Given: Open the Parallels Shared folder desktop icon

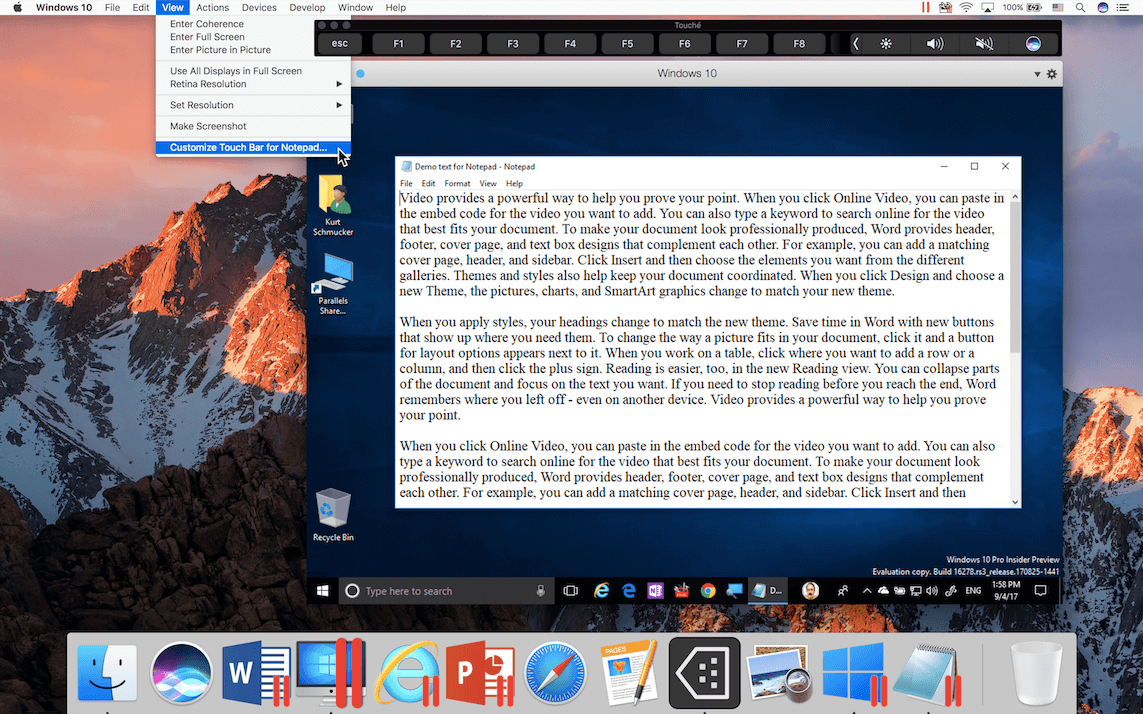Looking at the screenshot, I should pyautogui.click(x=333, y=284).
